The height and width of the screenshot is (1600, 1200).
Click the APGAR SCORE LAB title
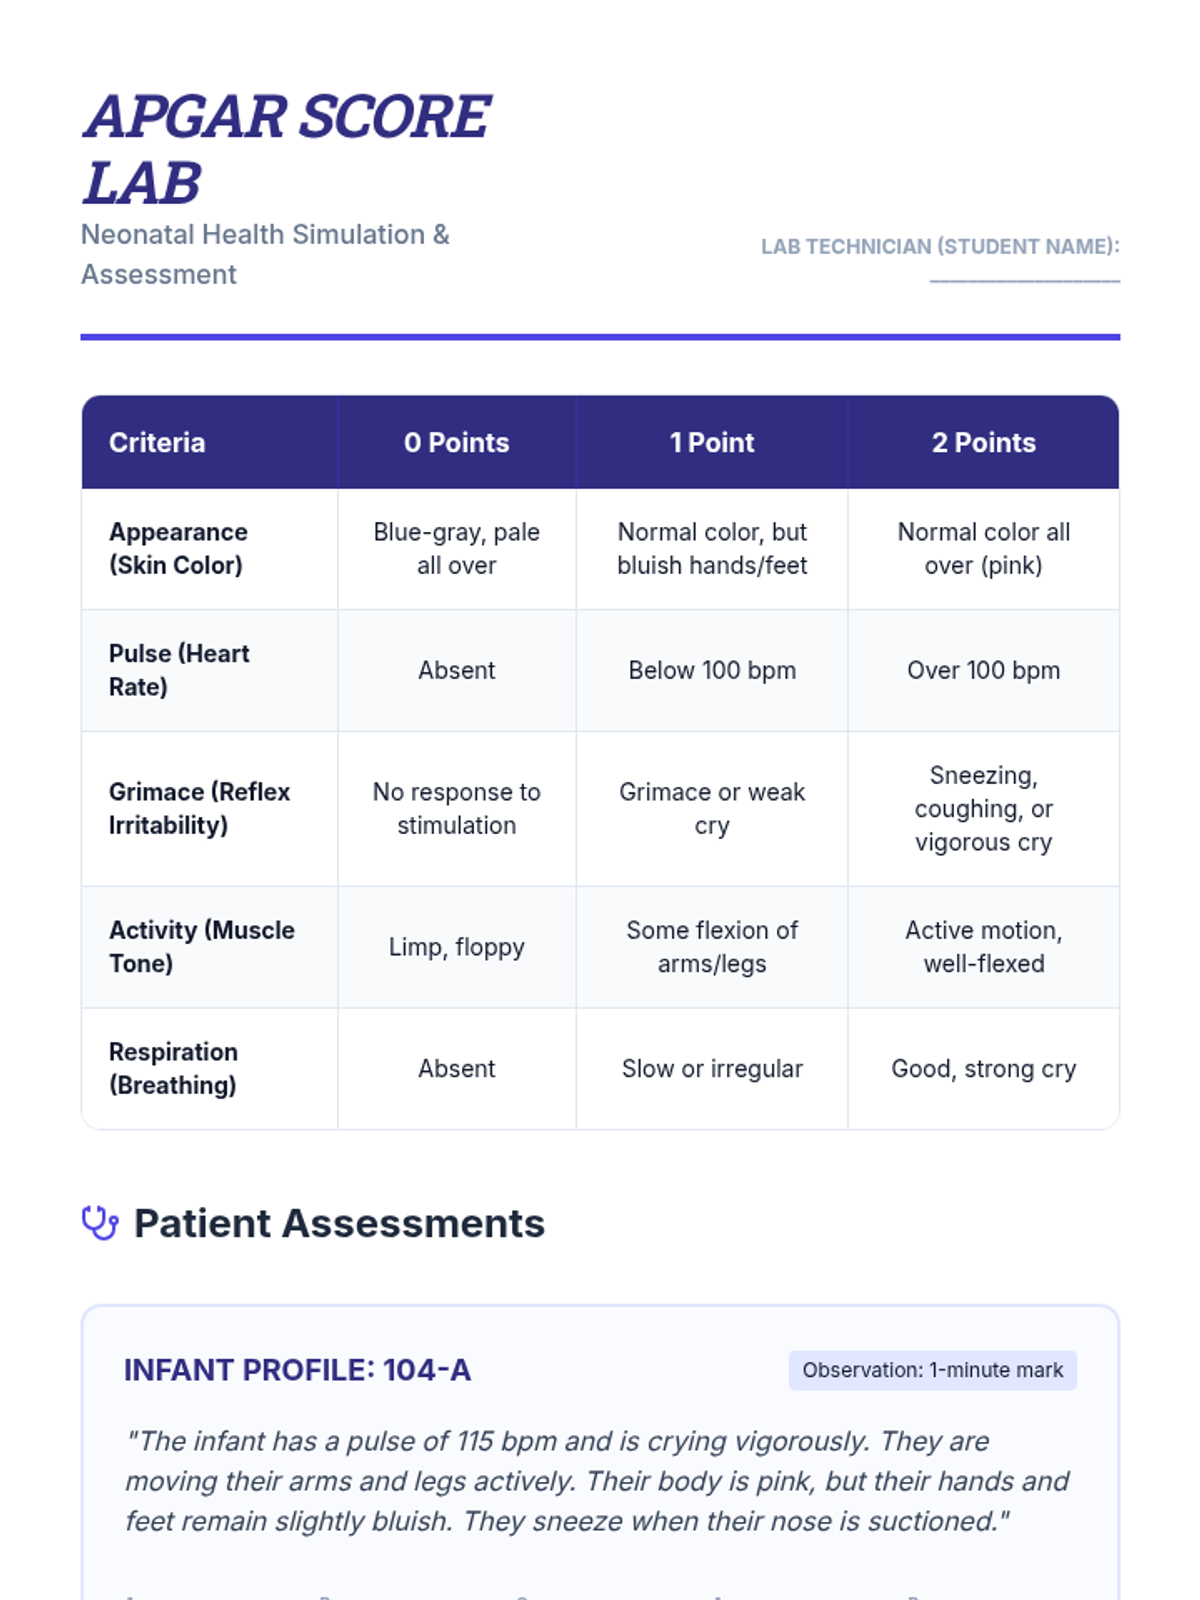[x=287, y=149]
